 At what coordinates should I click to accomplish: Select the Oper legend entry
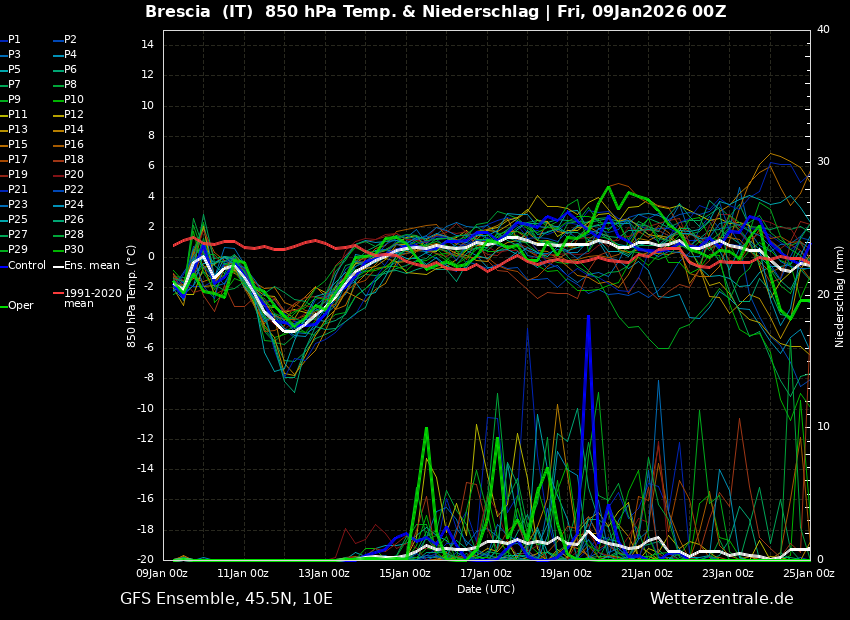(x=20, y=306)
